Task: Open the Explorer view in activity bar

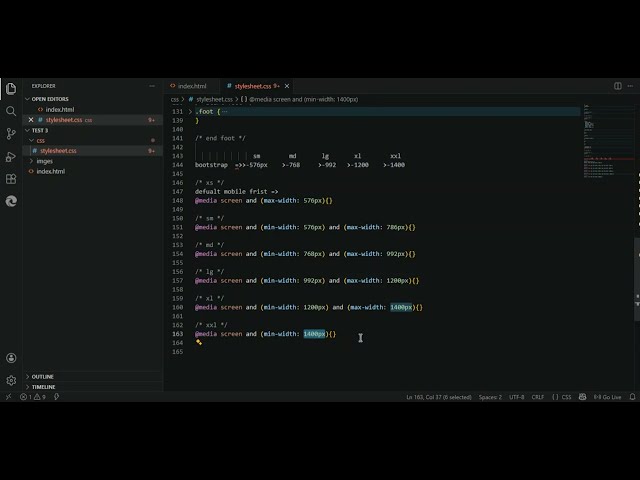Action: point(11,89)
